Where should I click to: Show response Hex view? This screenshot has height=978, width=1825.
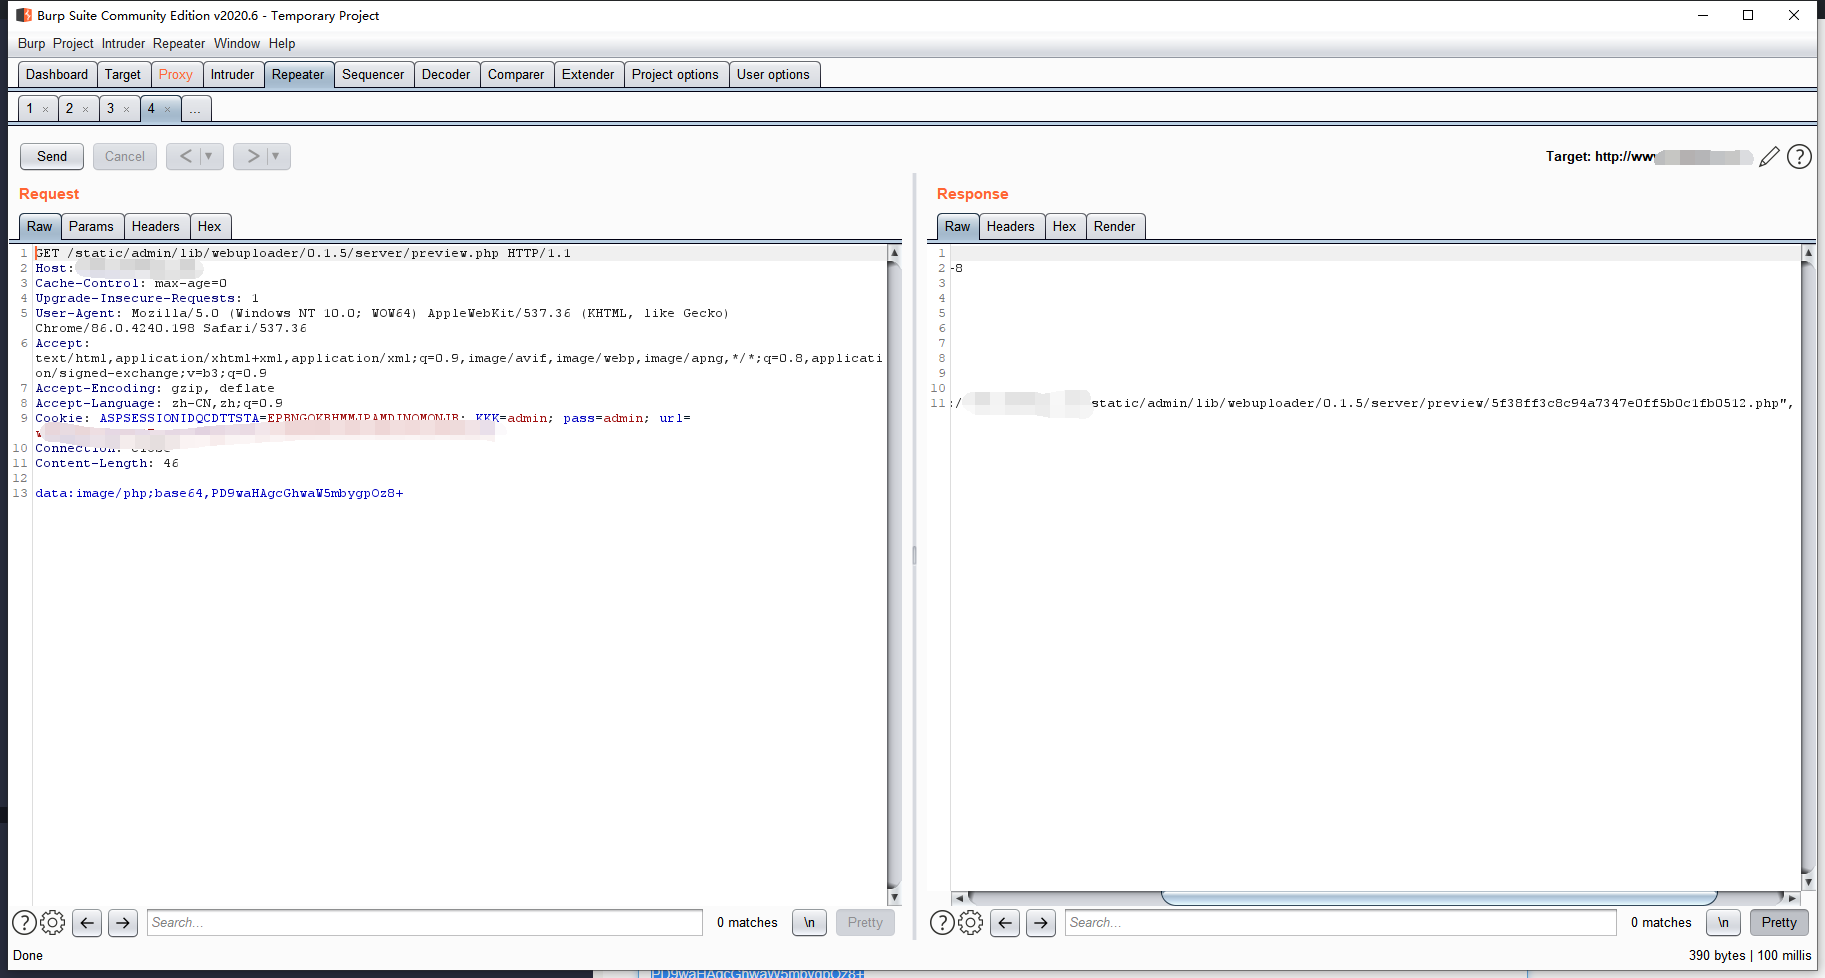click(x=1065, y=227)
